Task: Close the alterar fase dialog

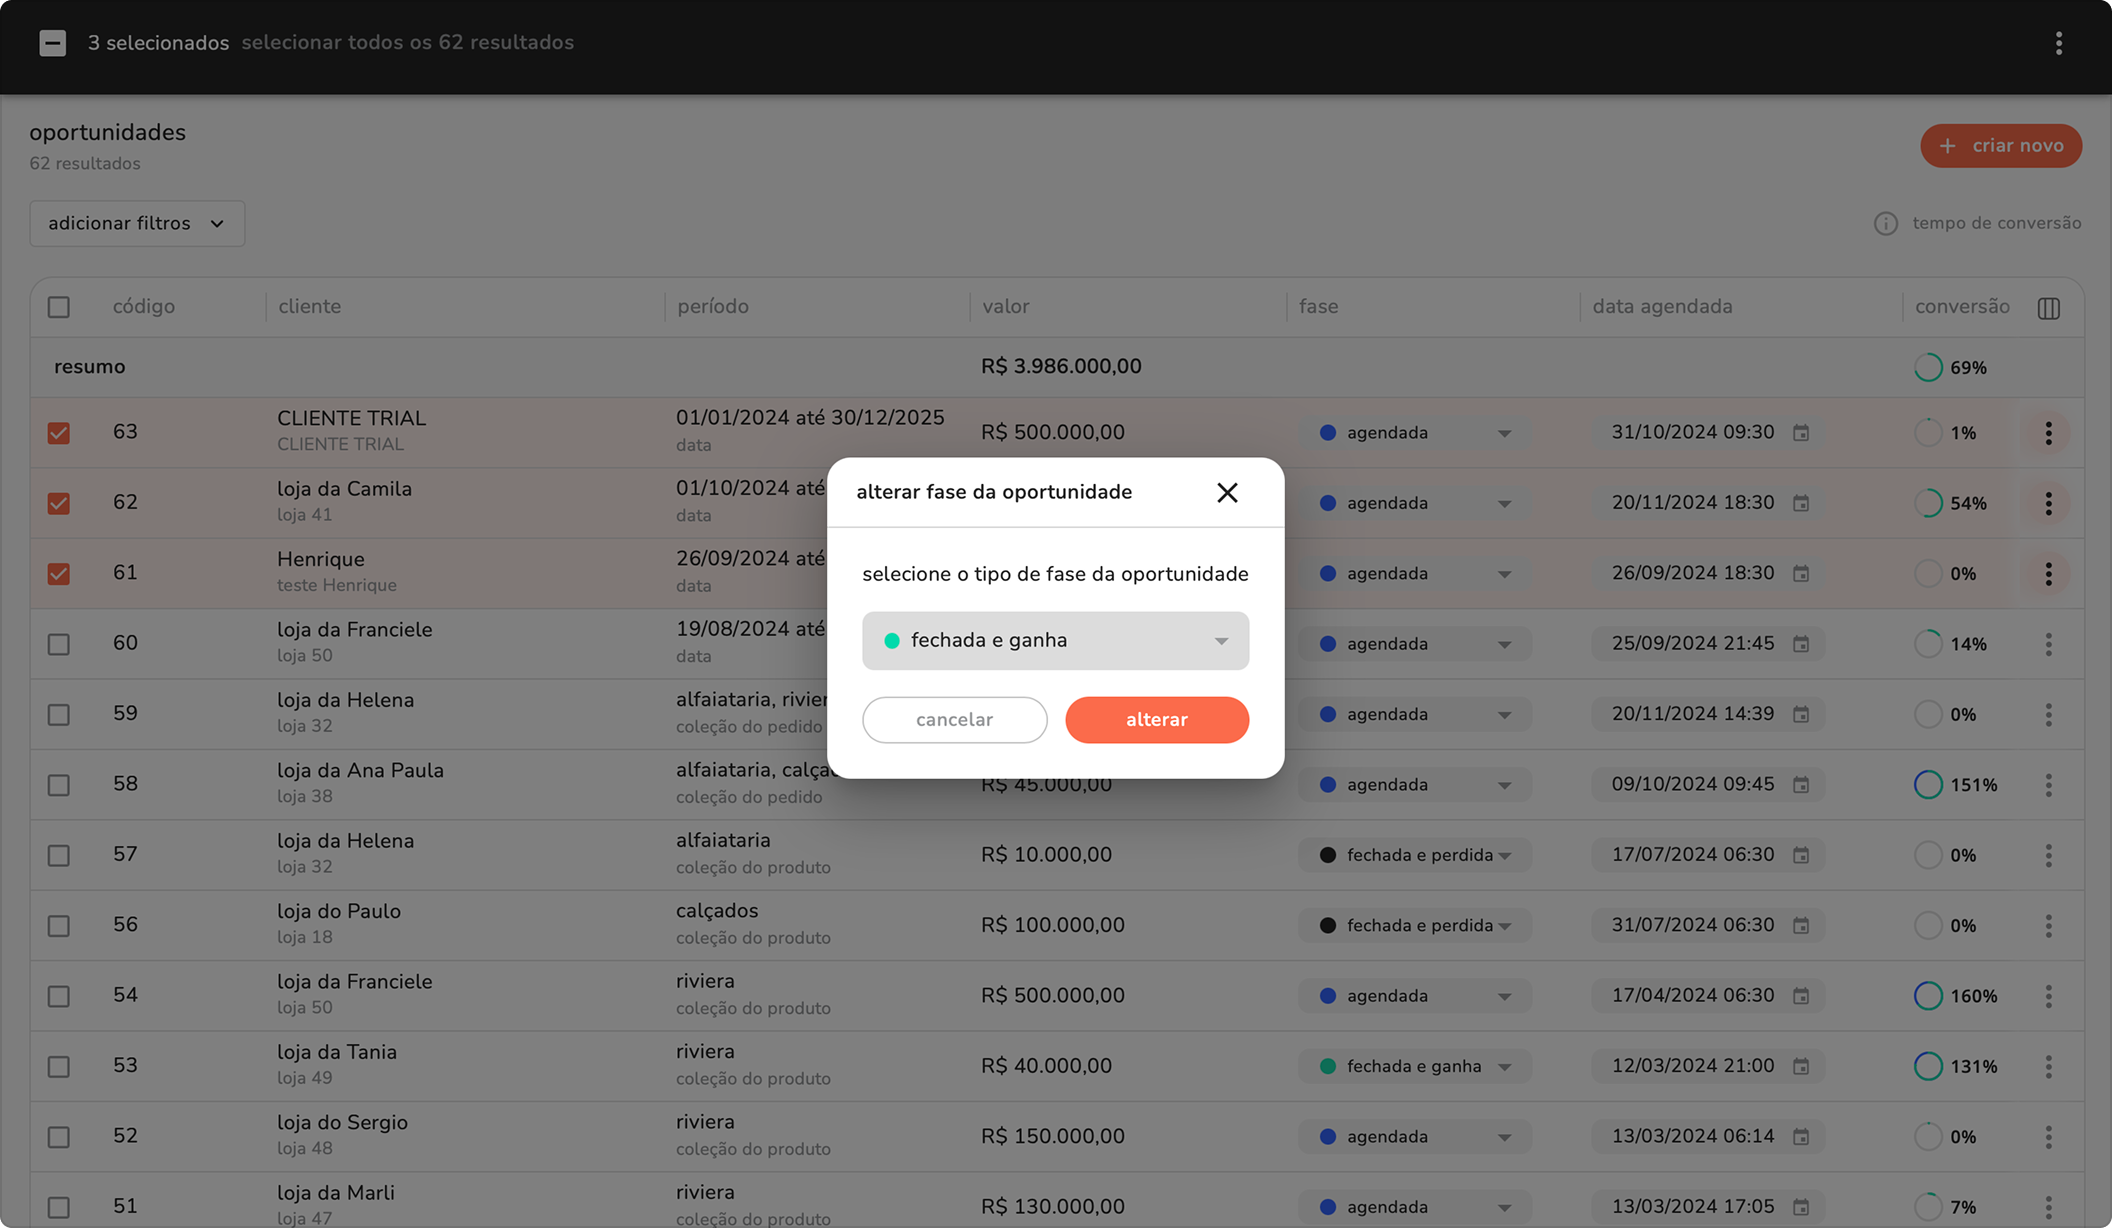Action: tap(1227, 492)
